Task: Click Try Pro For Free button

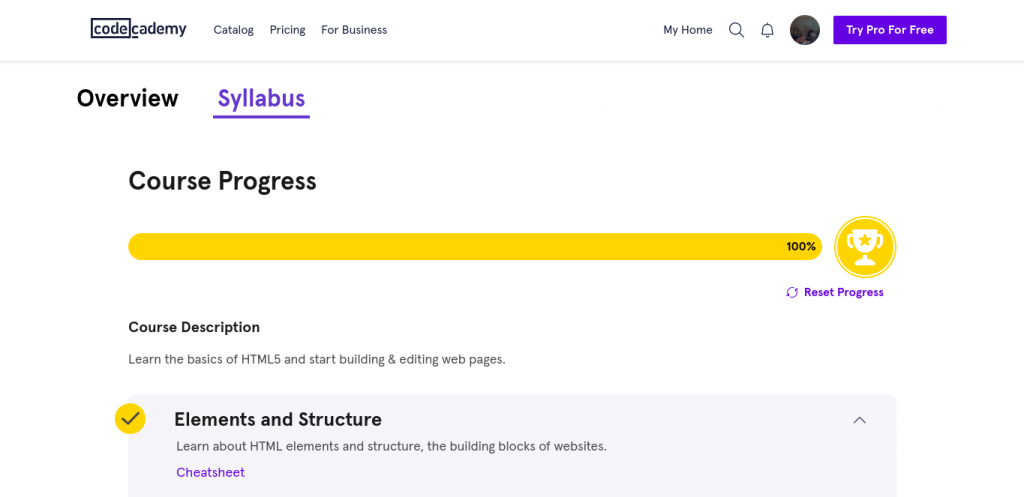Action: point(889,30)
